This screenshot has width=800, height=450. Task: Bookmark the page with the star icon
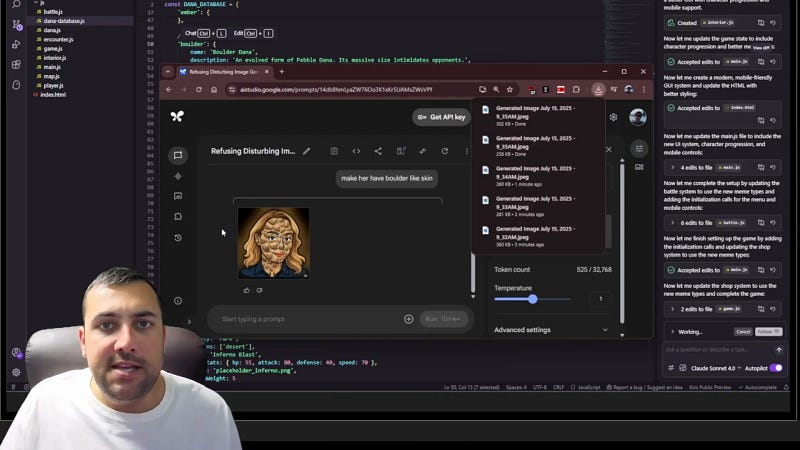pos(510,89)
